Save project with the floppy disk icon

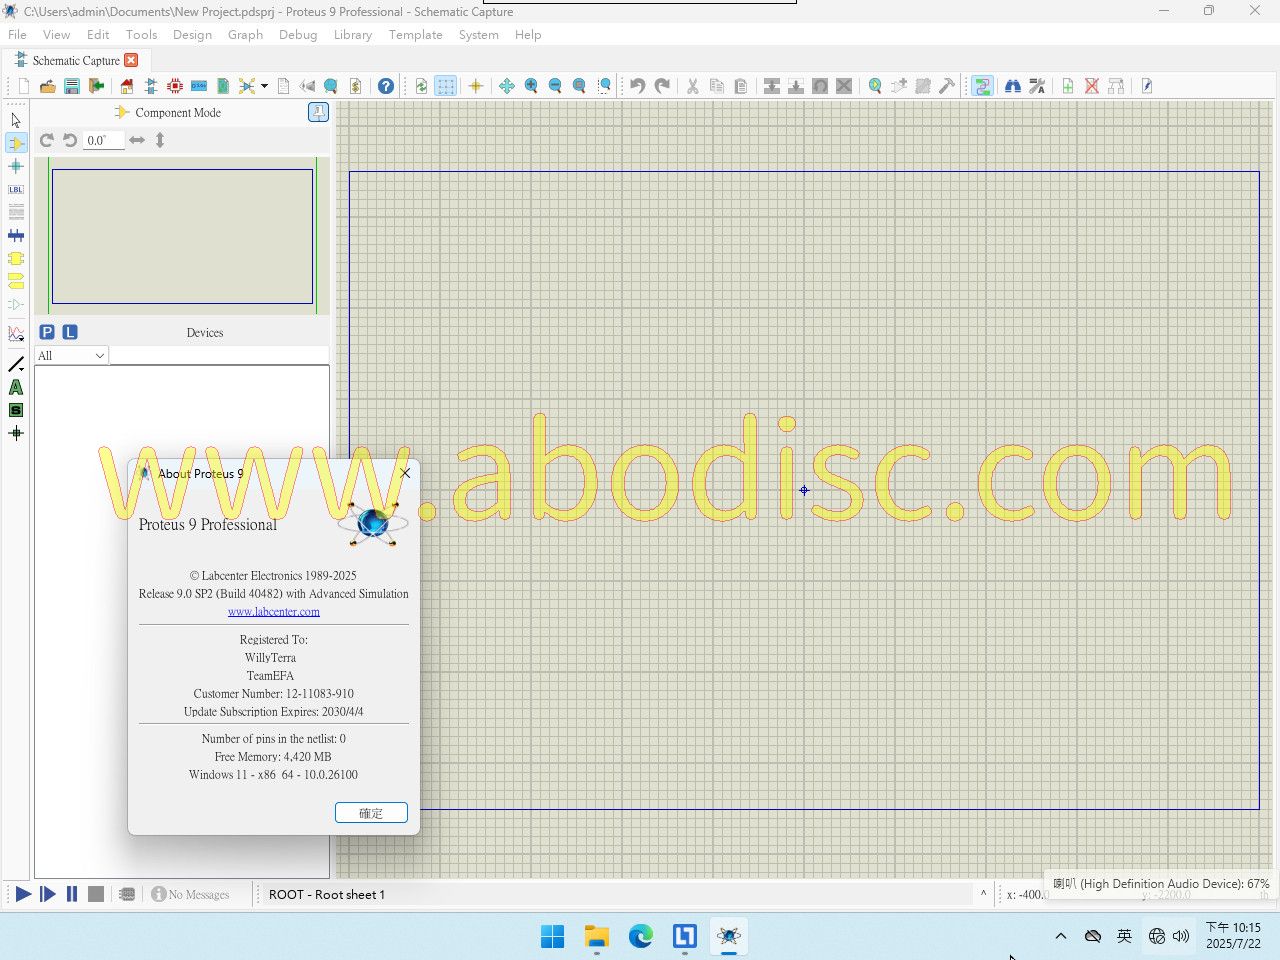pos(72,86)
